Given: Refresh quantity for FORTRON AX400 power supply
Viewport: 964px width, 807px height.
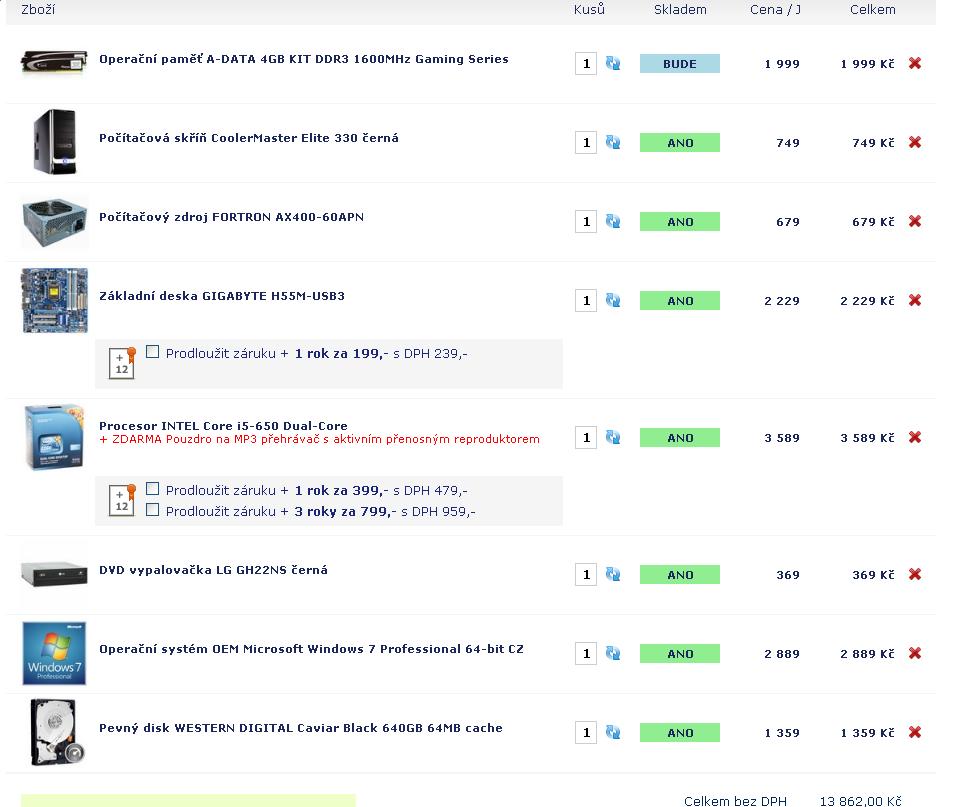Looking at the screenshot, I should click(613, 221).
